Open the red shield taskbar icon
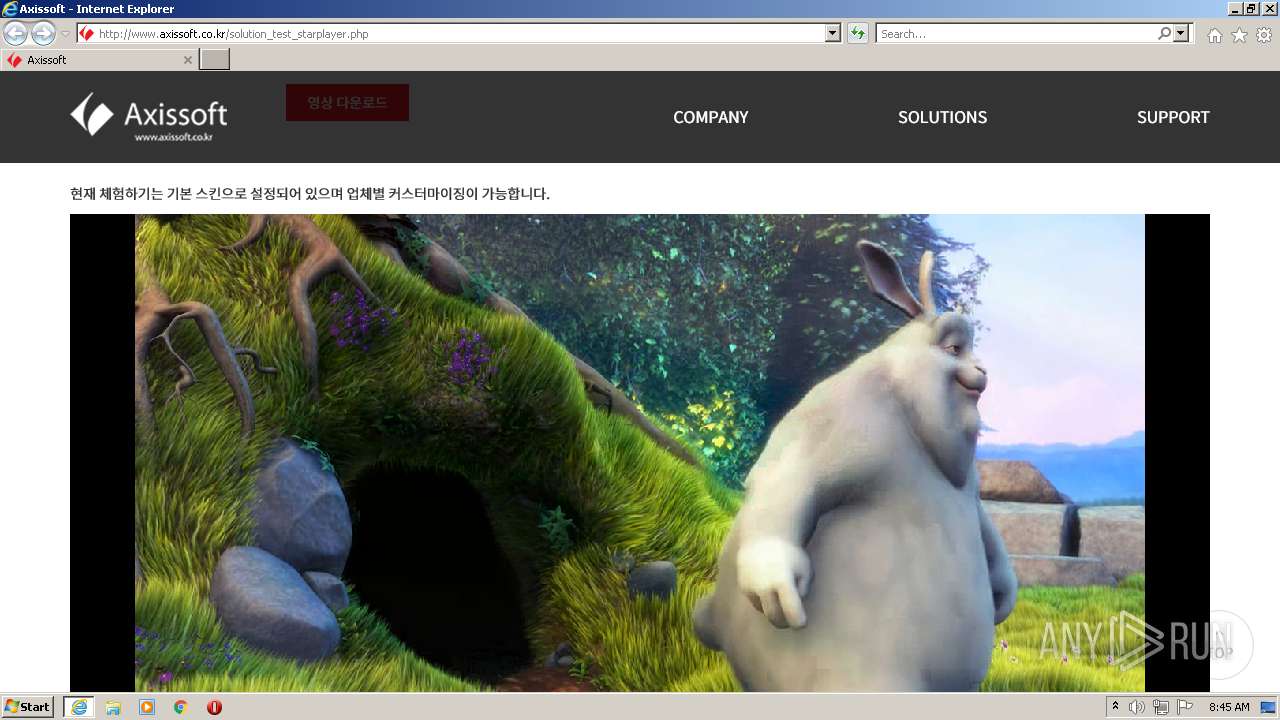Image resolution: width=1280 pixels, height=720 pixels. coord(214,707)
